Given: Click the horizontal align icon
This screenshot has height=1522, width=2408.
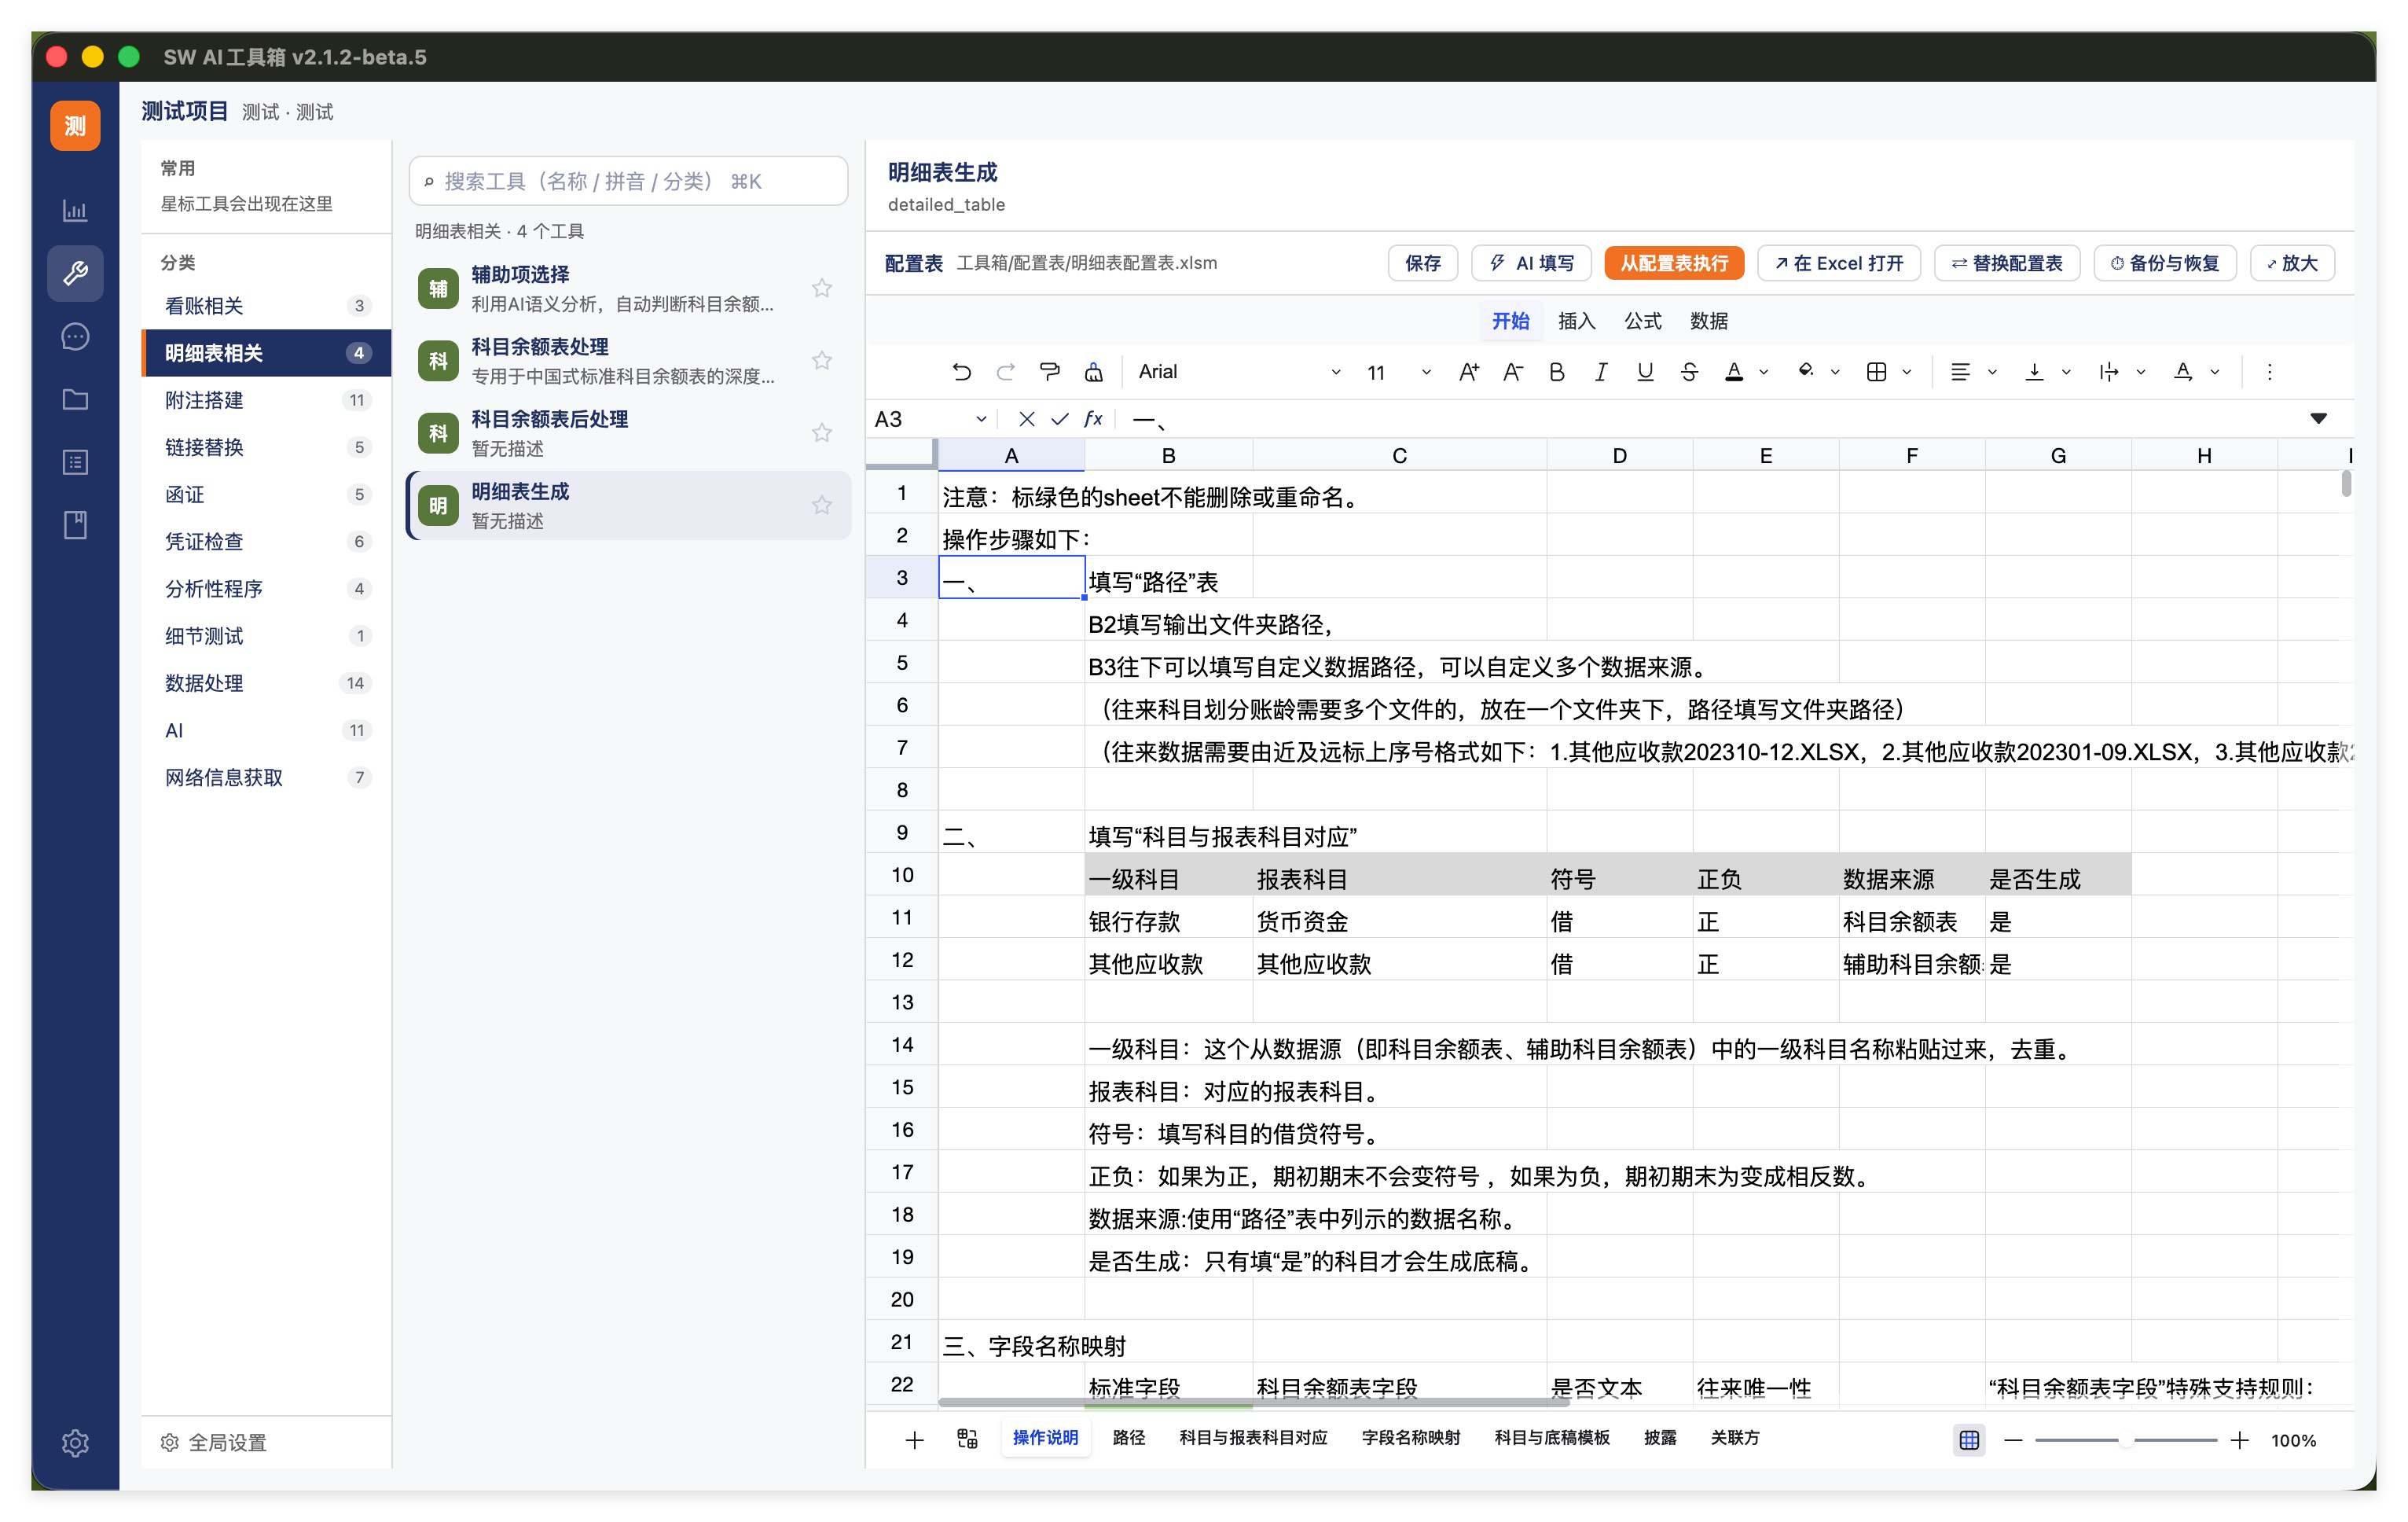Looking at the screenshot, I should [1960, 372].
